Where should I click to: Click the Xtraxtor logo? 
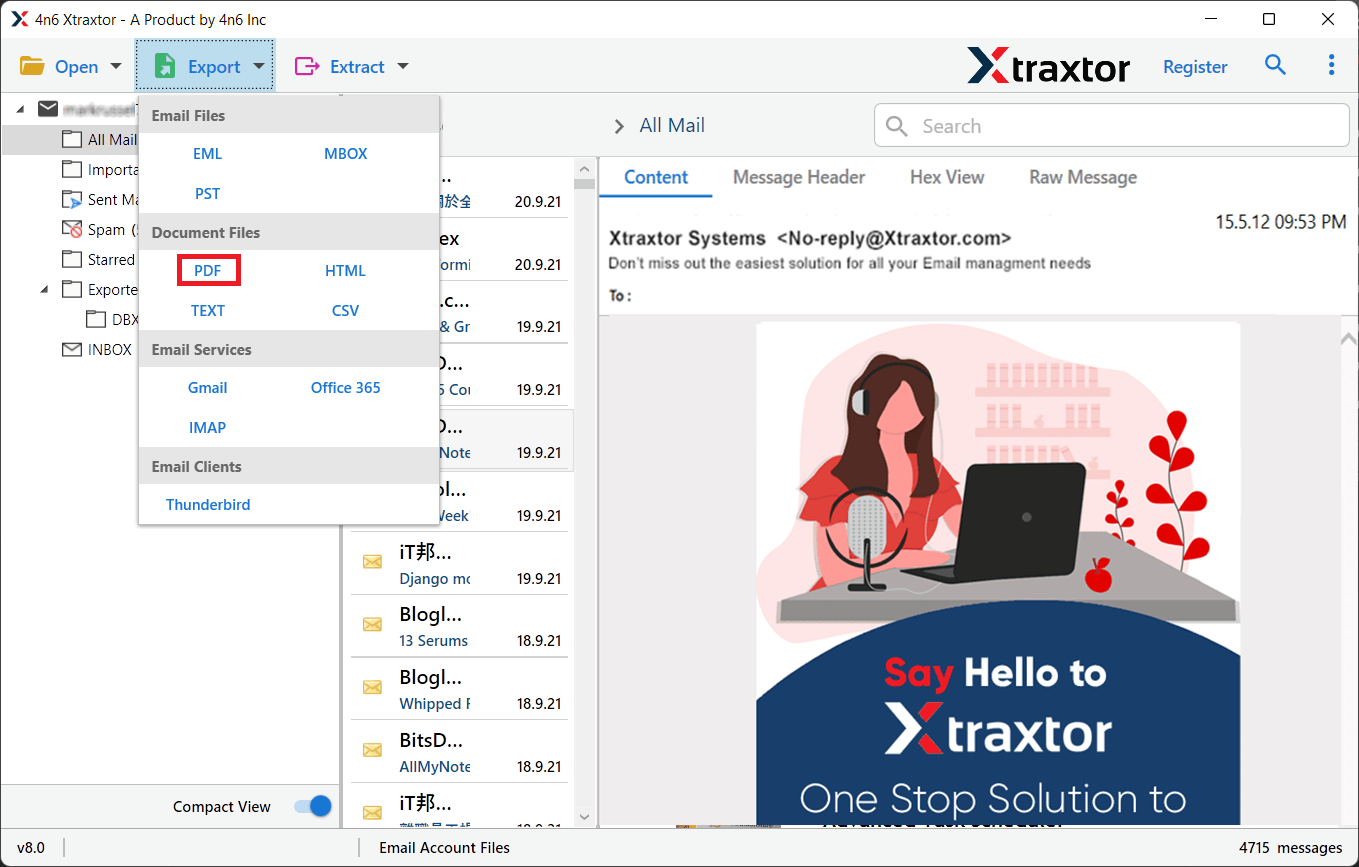(x=1048, y=65)
